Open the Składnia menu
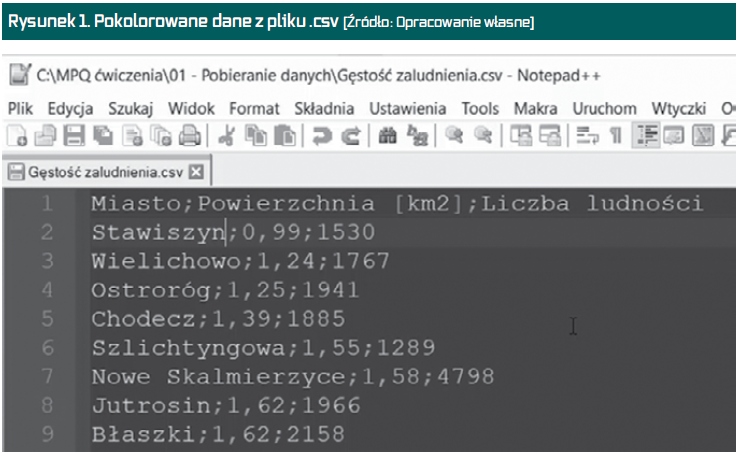 [x=326, y=108]
